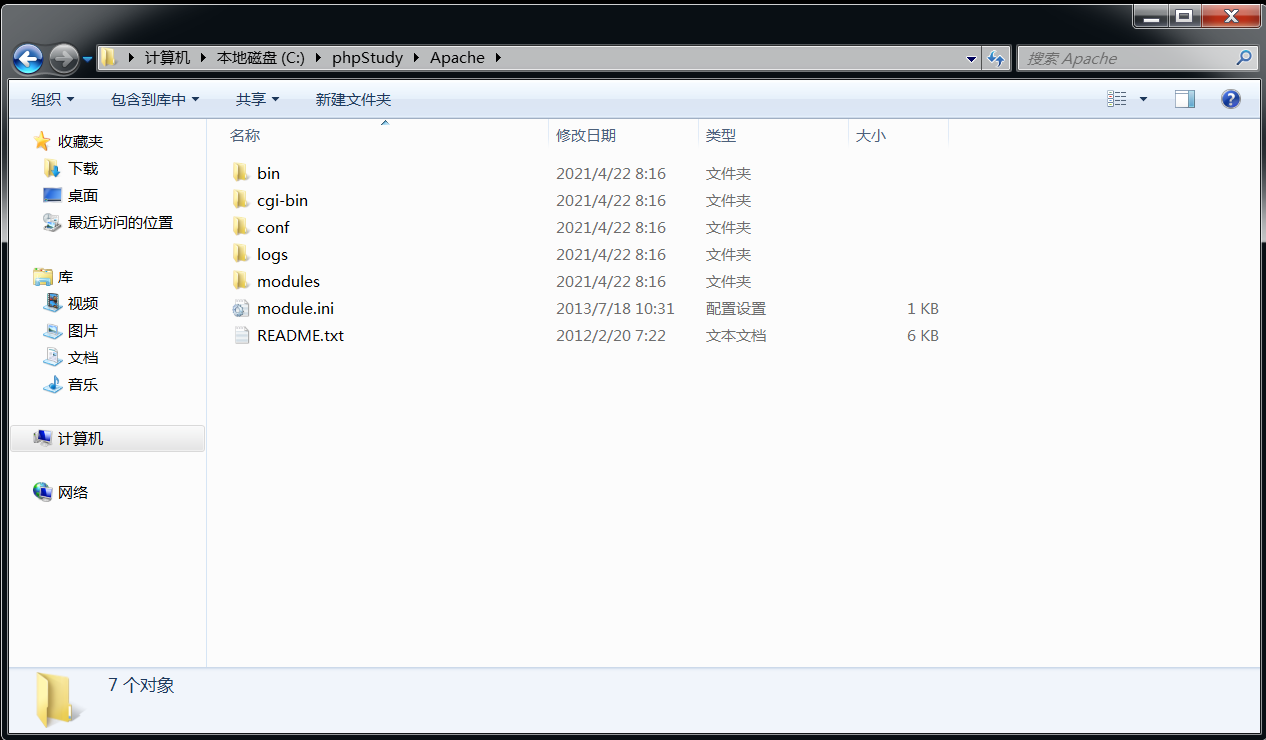Open the 共享 menu
The height and width of the screenshot is (740, 1266).
(257, 99)
